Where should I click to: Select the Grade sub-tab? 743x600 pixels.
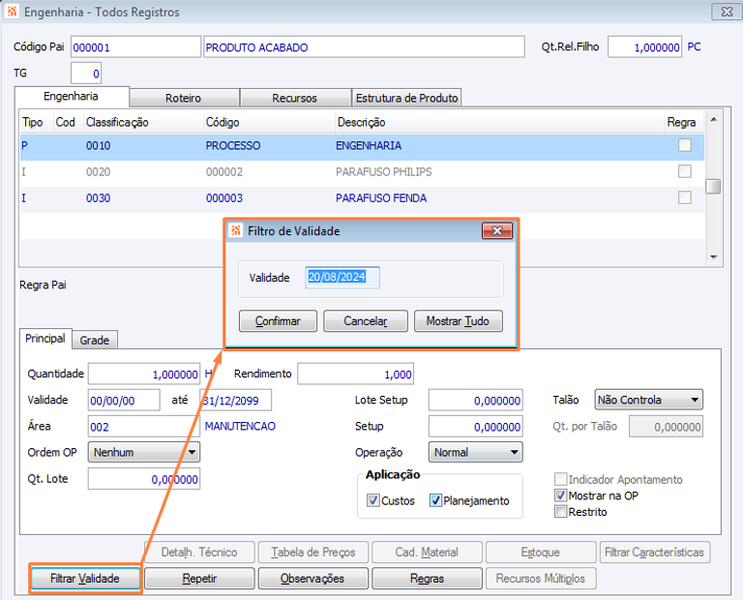point(94,340)
